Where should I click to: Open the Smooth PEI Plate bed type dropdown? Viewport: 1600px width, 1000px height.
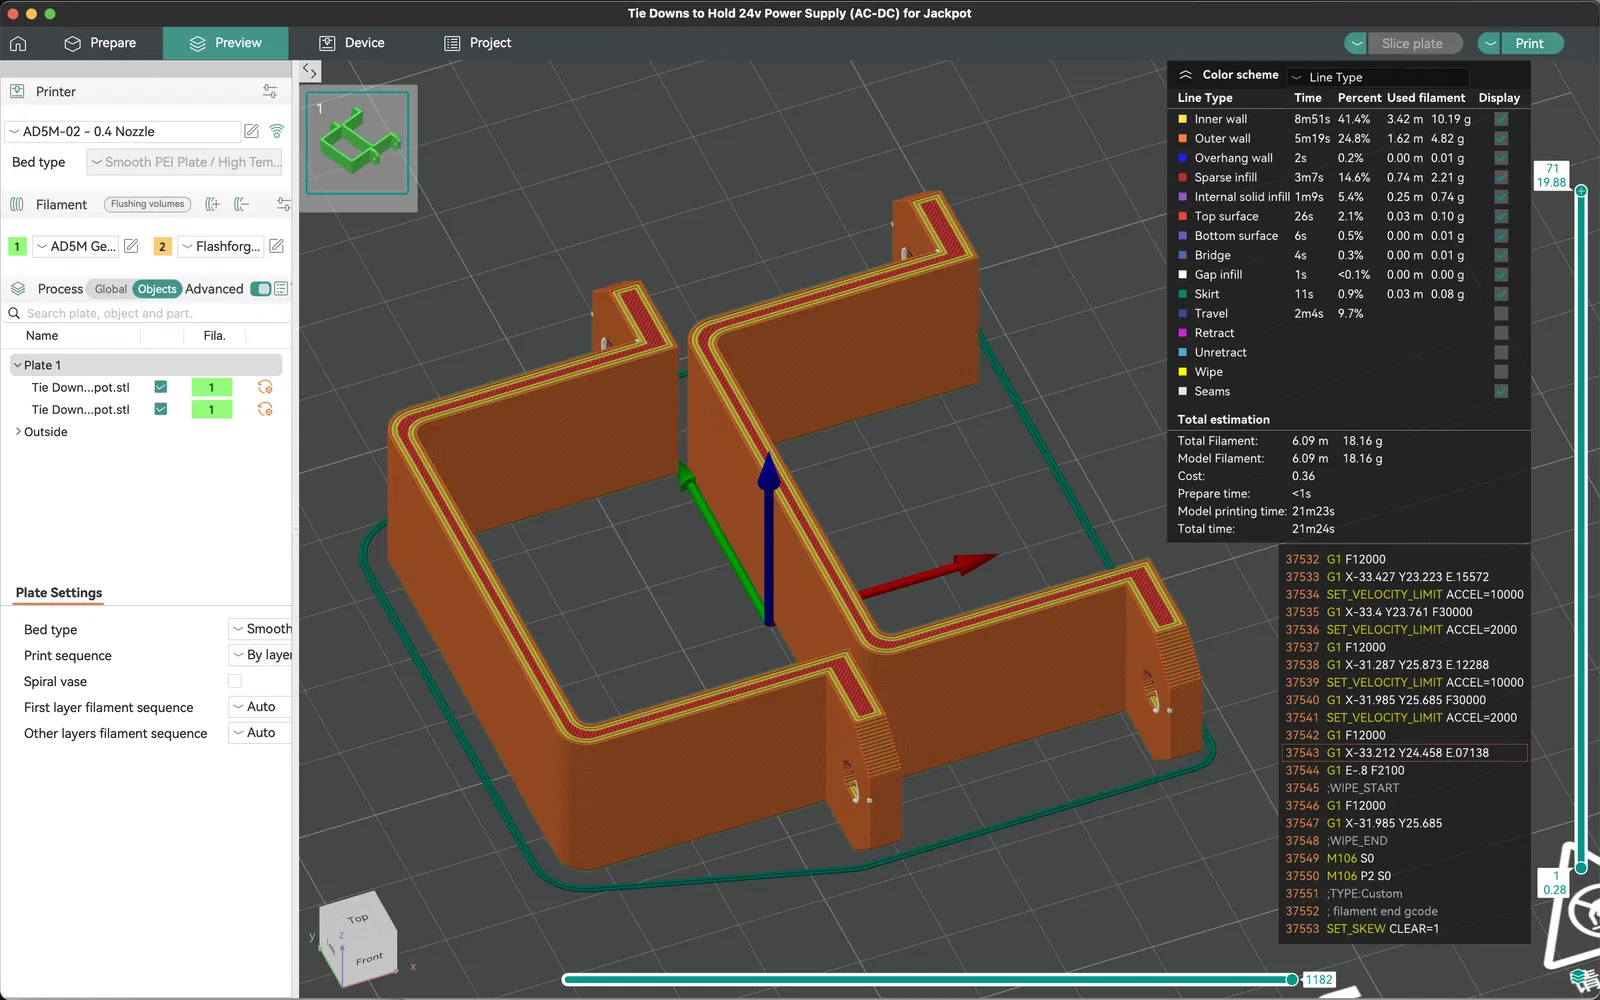(x=186, y=162)
